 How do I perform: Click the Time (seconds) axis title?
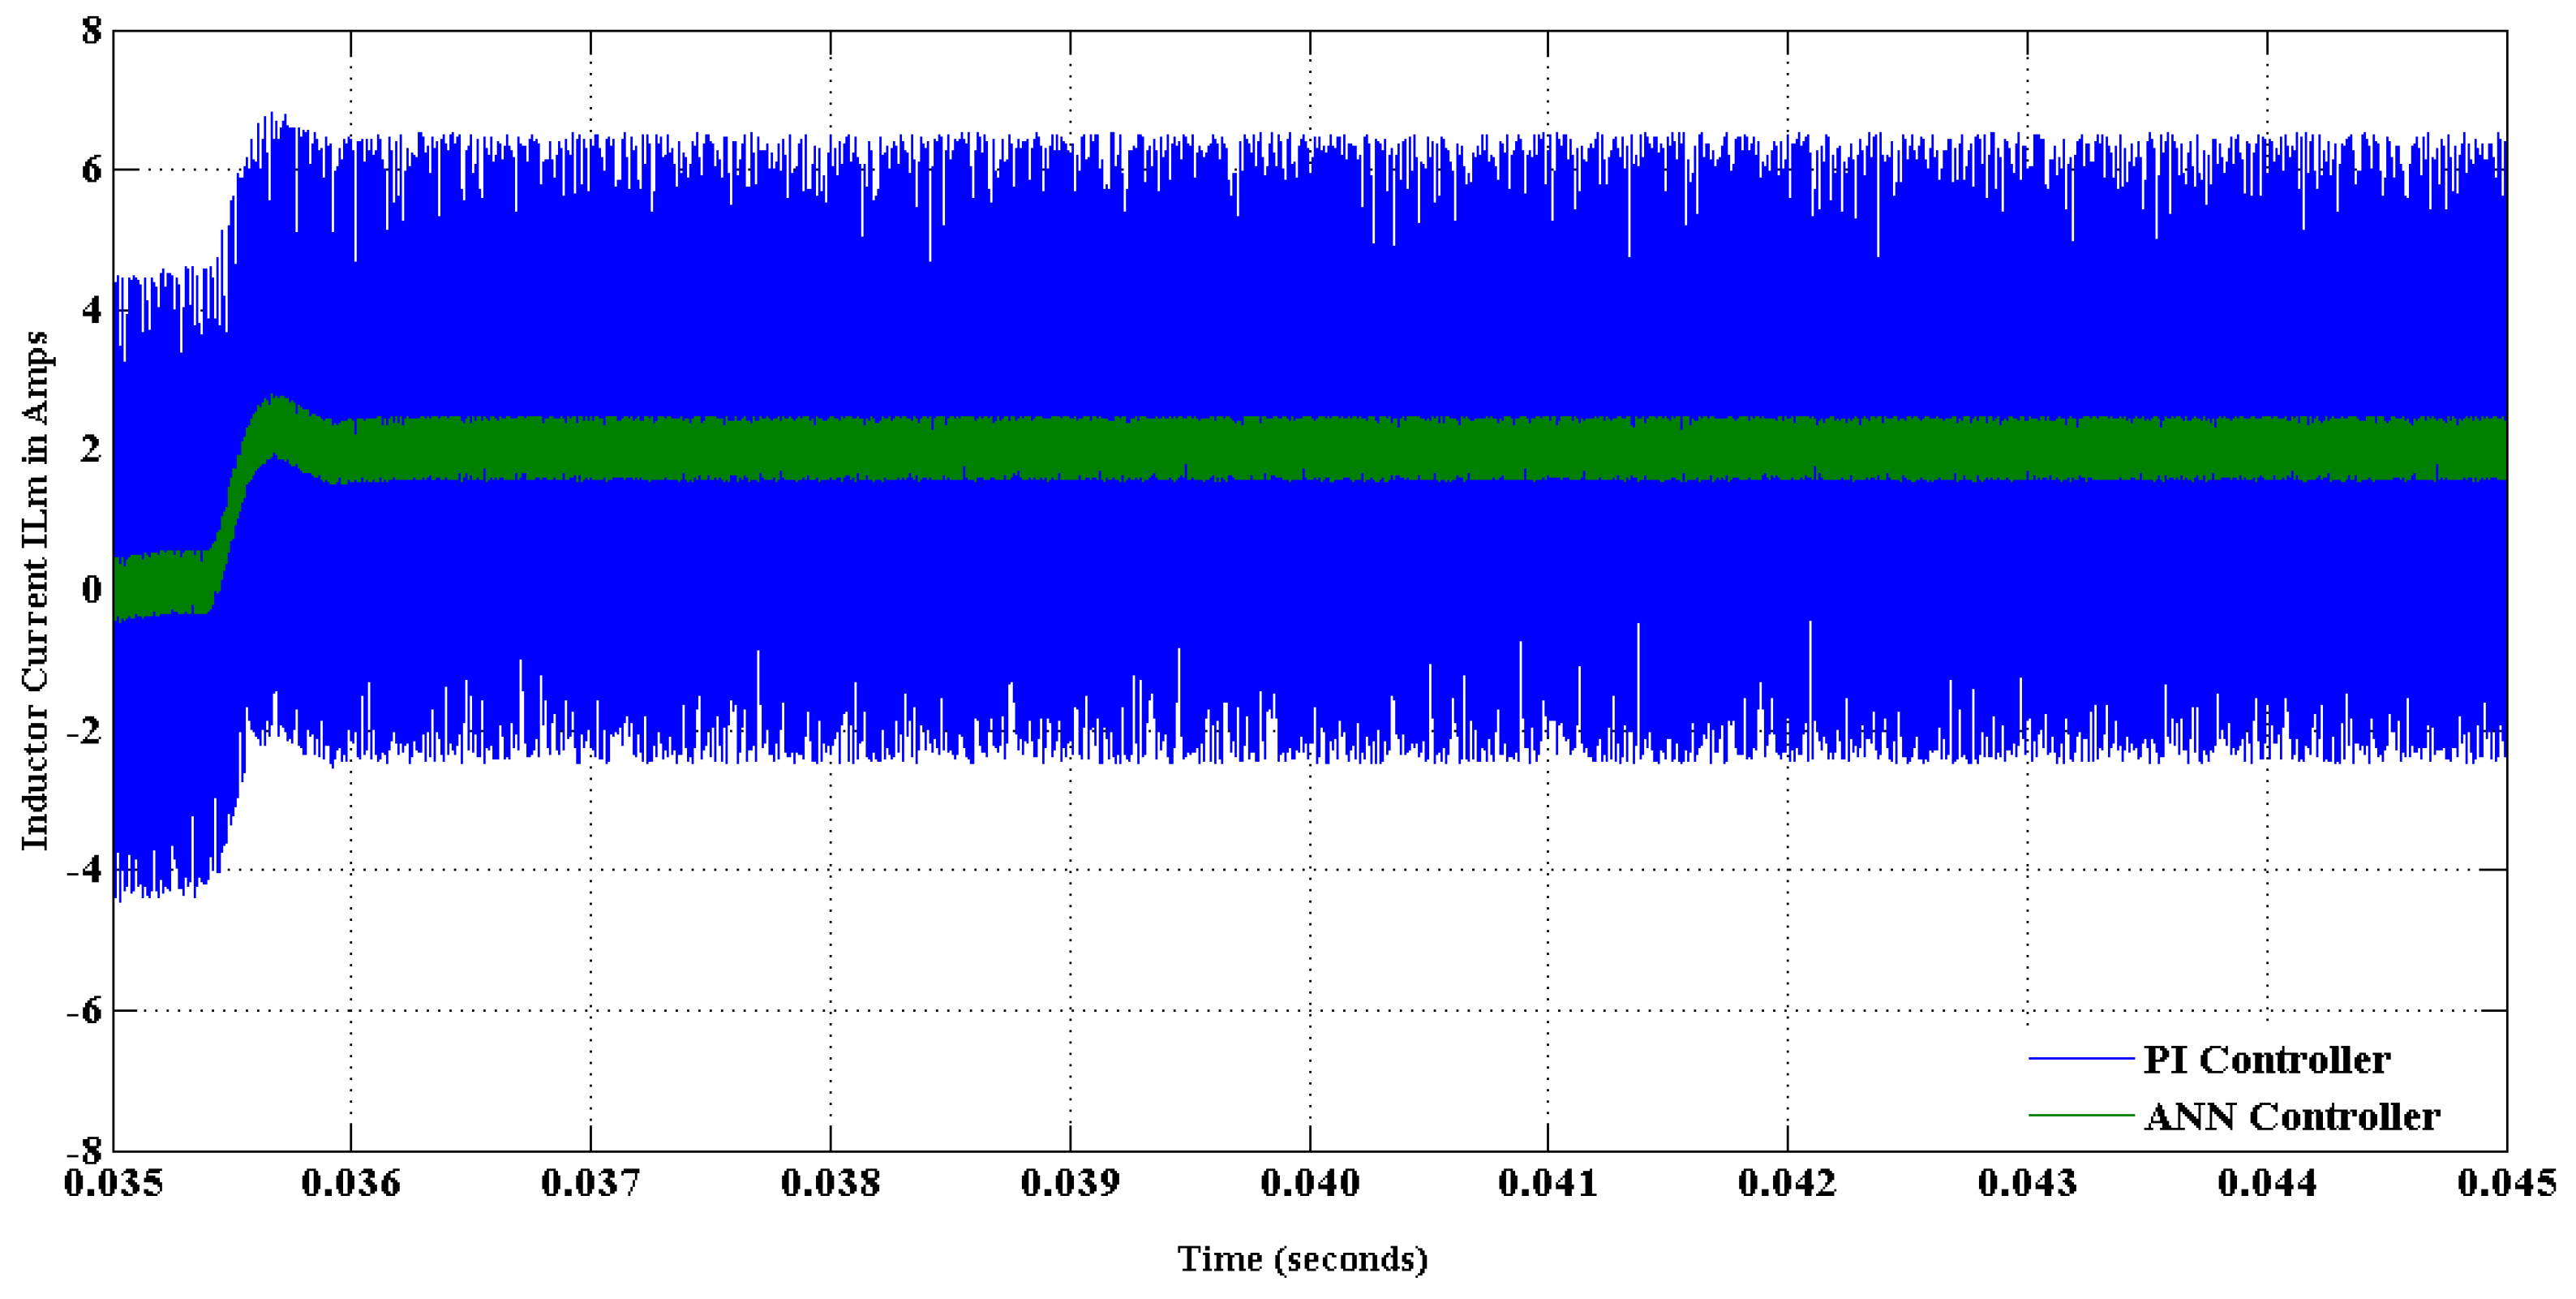(1302, 1259)
